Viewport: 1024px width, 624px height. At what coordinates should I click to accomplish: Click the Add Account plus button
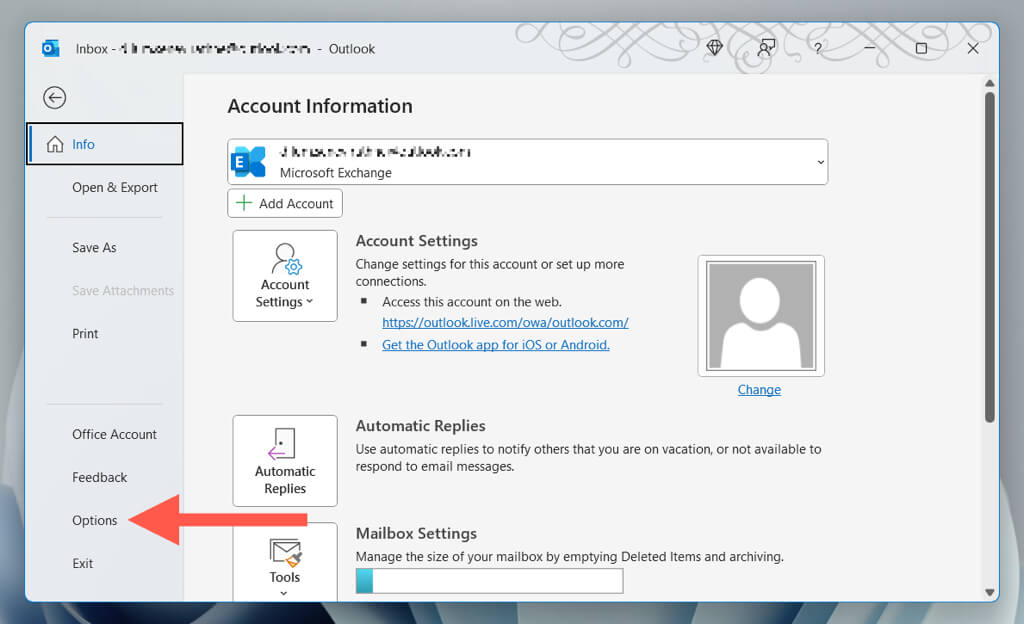[x=285, y=203]
